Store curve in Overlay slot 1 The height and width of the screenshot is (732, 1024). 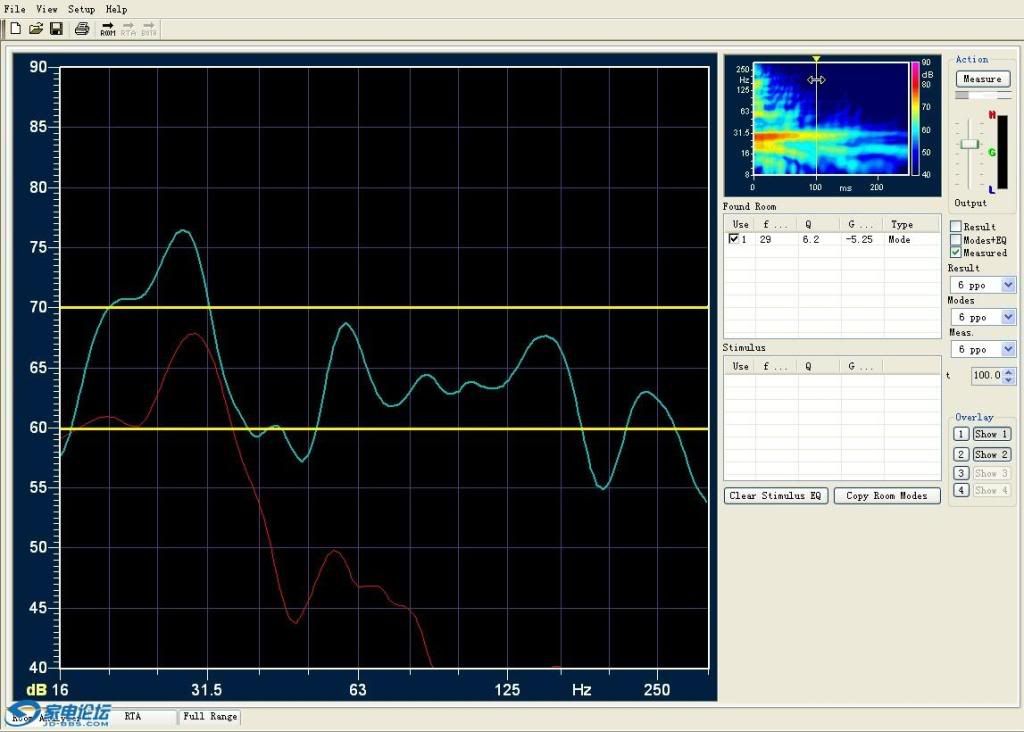pyautogui.click(x=961, y=434)
